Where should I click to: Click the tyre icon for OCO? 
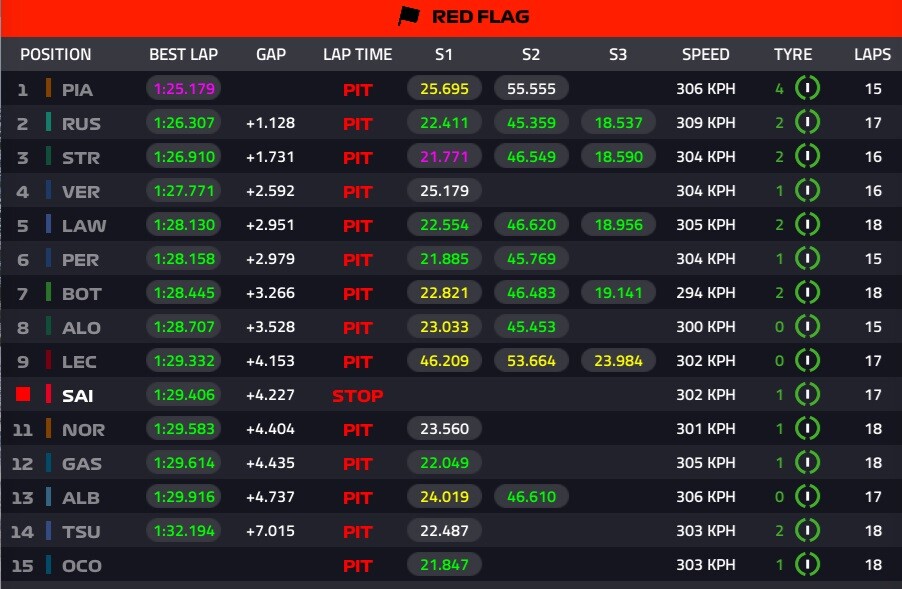coord(808,565)
